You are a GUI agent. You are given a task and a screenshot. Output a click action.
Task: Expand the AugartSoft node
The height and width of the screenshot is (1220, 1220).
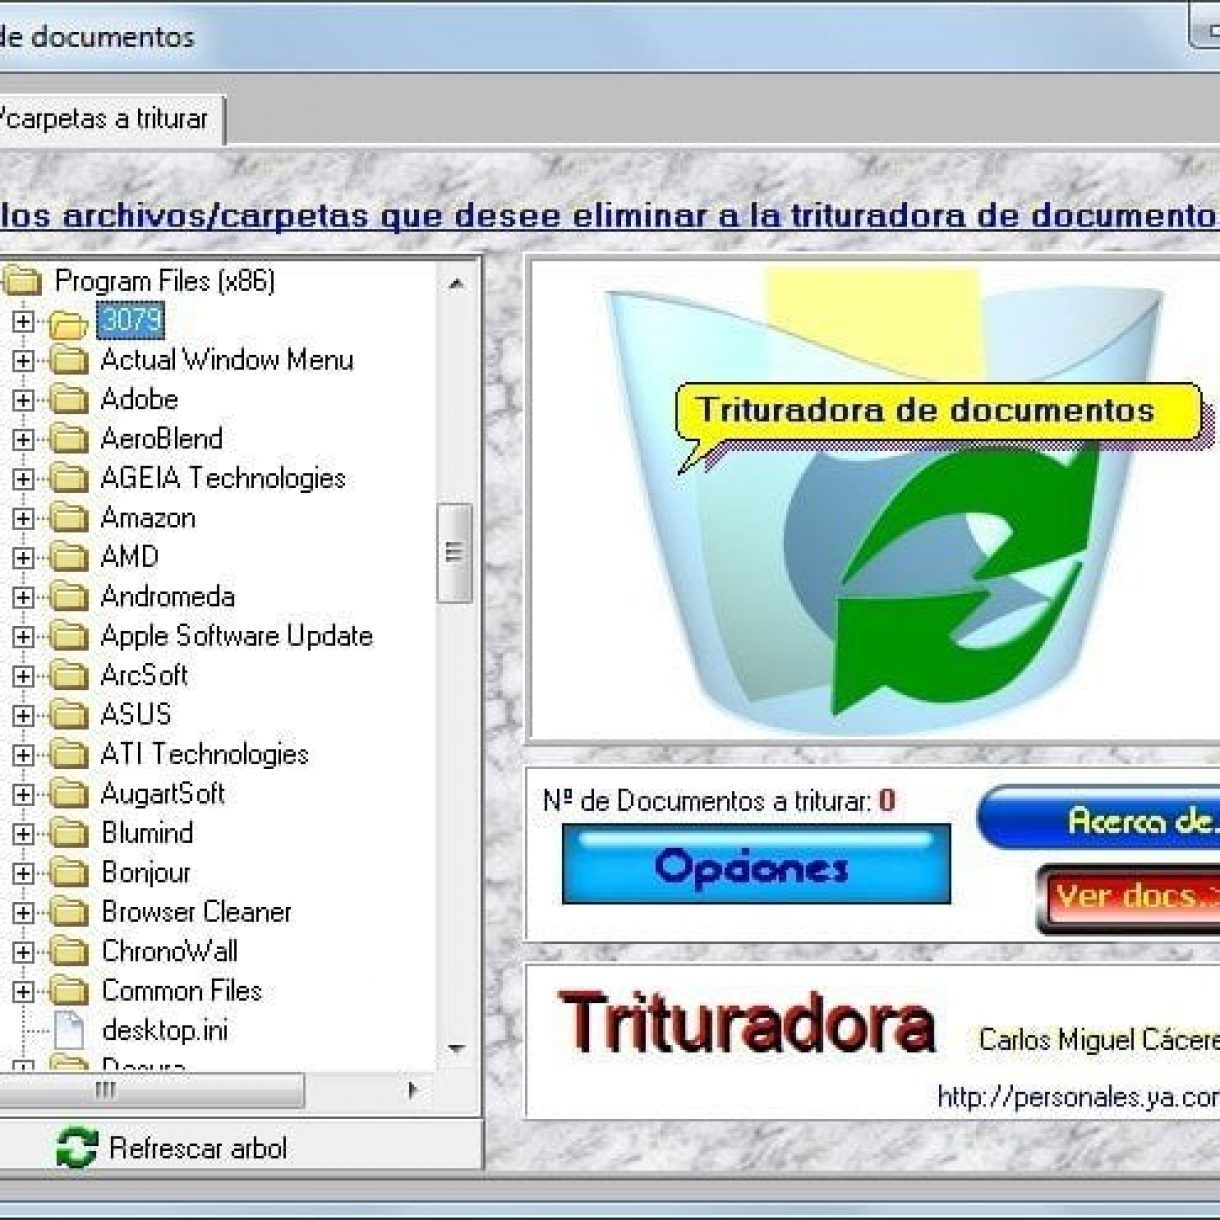tap(23, 794)
